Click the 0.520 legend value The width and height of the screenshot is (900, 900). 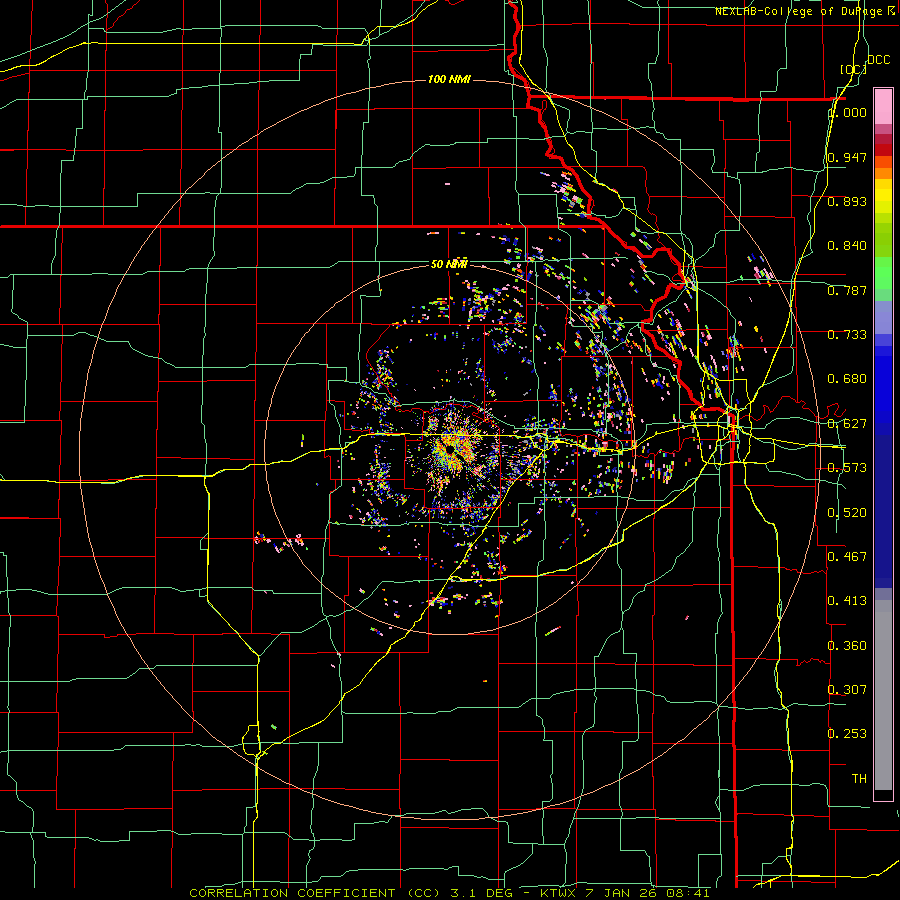point(847,513)
